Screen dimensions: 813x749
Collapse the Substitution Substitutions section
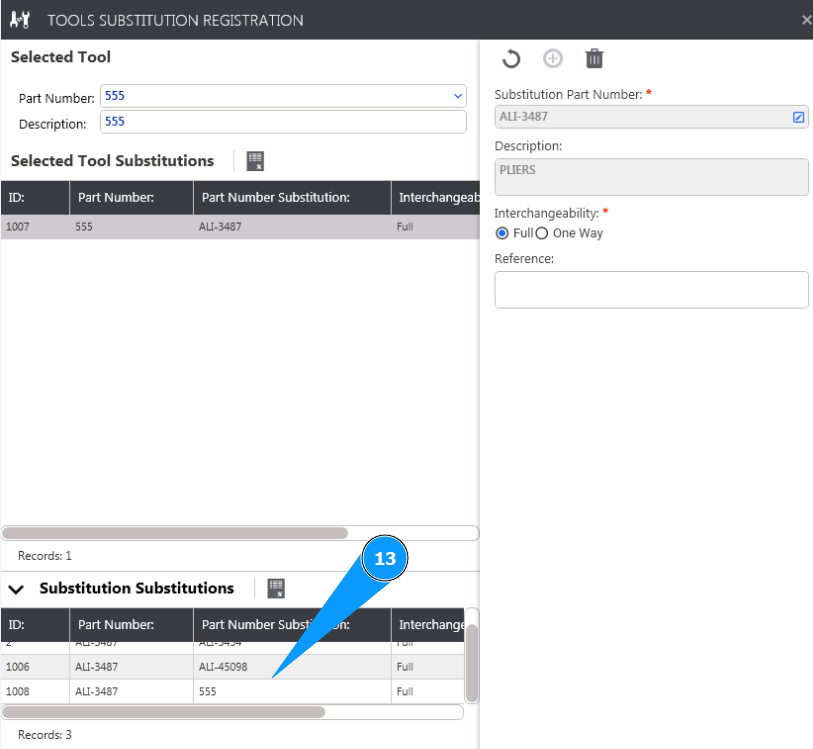tap(16, 589)
